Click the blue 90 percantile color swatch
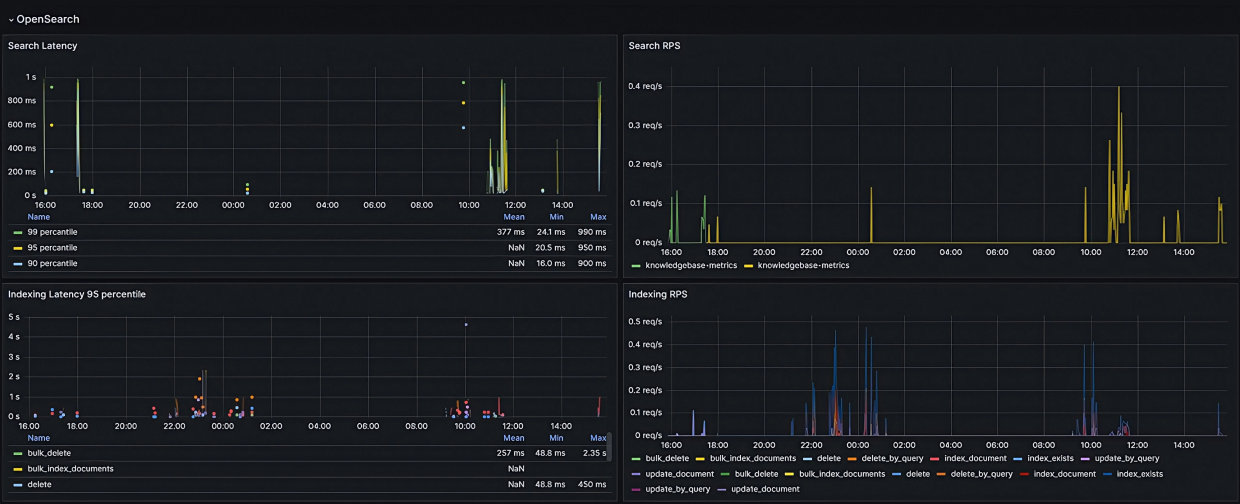1240x504 pixels. point(18,264)
